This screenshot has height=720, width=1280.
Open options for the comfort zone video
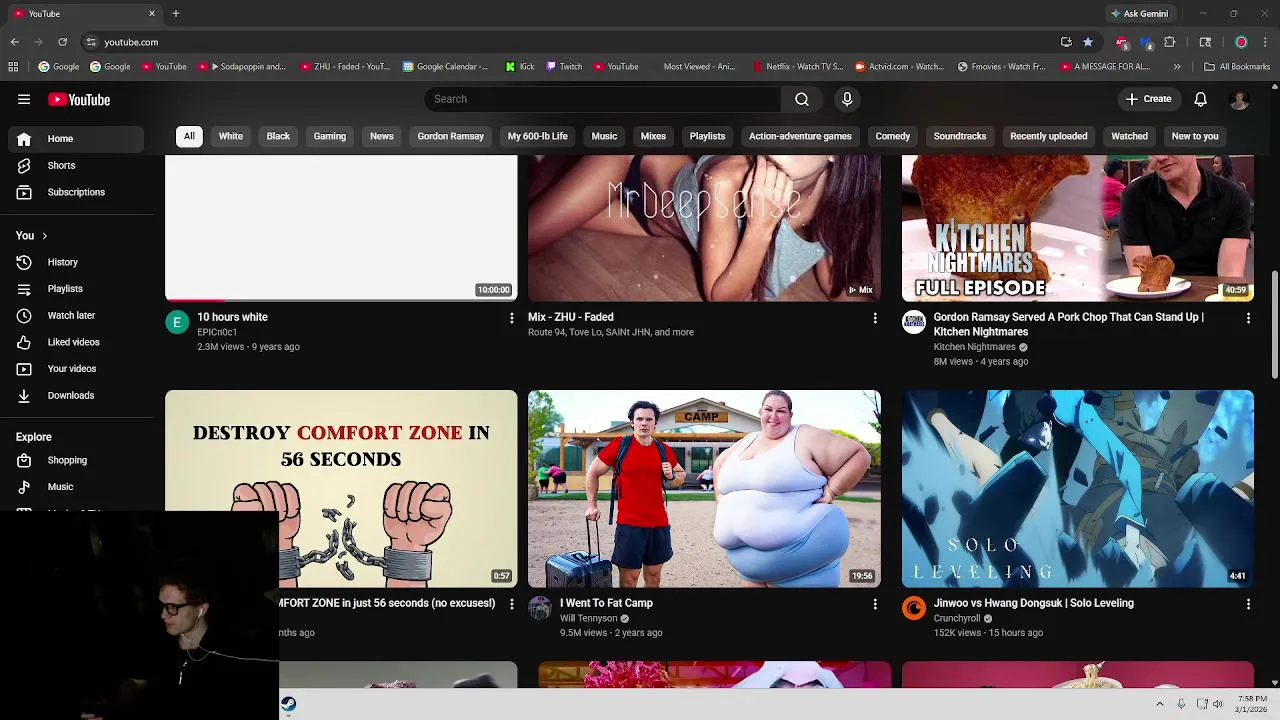coord(511,604)
